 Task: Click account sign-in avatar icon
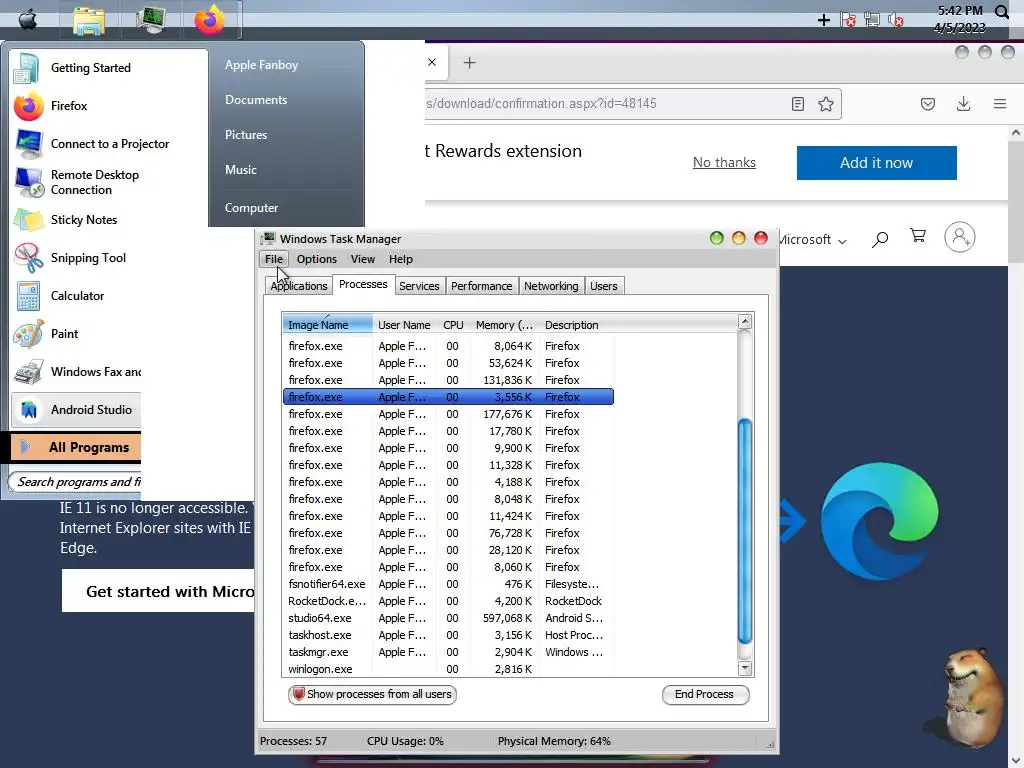point(959,237)
